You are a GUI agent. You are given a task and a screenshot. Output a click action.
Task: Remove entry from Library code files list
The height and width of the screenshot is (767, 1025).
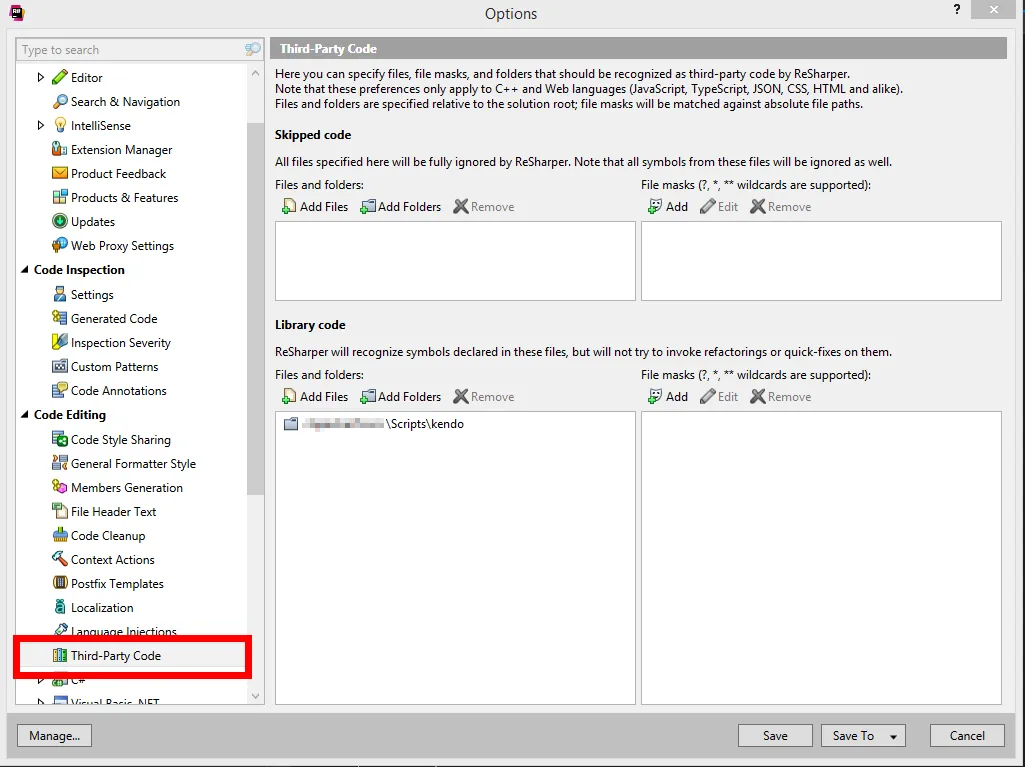[x=484, y=396]
